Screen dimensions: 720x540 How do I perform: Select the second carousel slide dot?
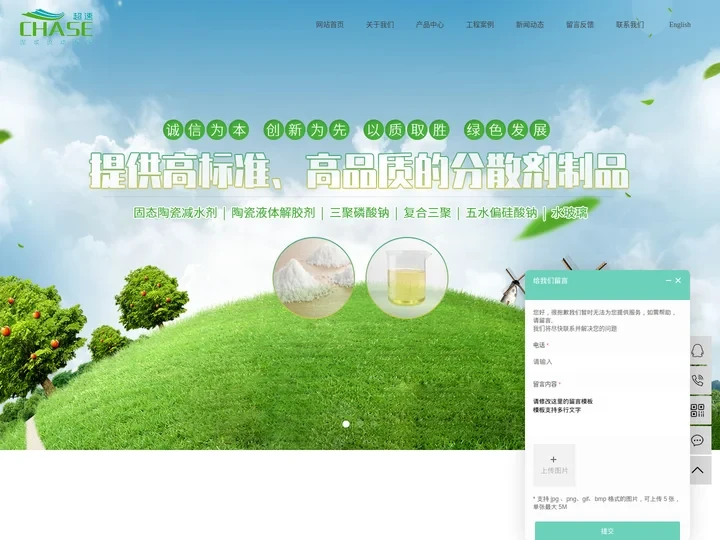[x=360, y=424]
